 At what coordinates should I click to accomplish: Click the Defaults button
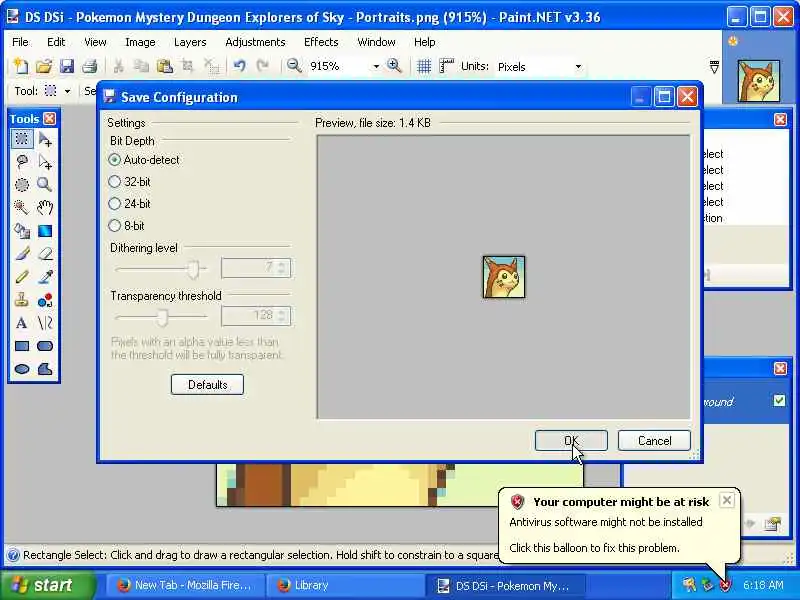[x=207, y=384]
